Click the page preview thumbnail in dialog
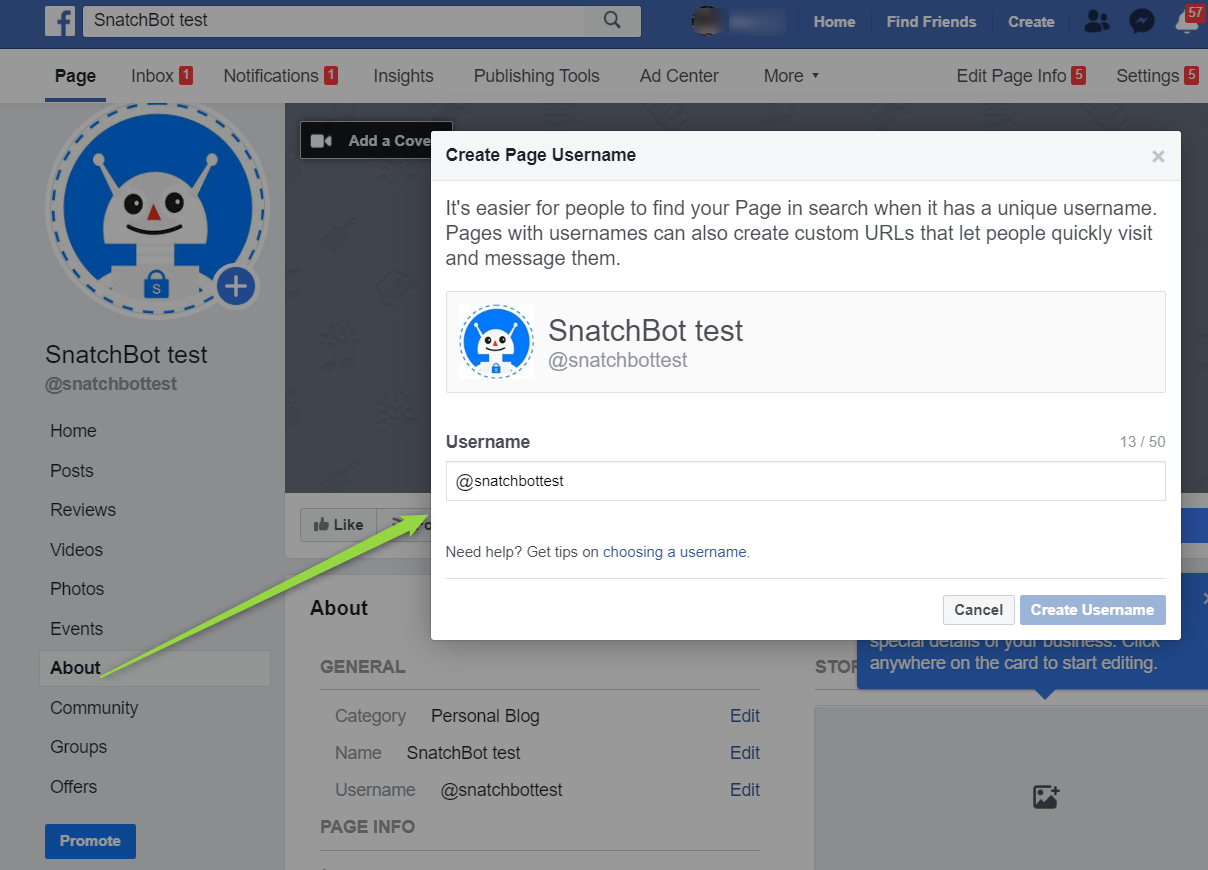The height and width of the screenshot is (870, 1208). click(497, 341)
